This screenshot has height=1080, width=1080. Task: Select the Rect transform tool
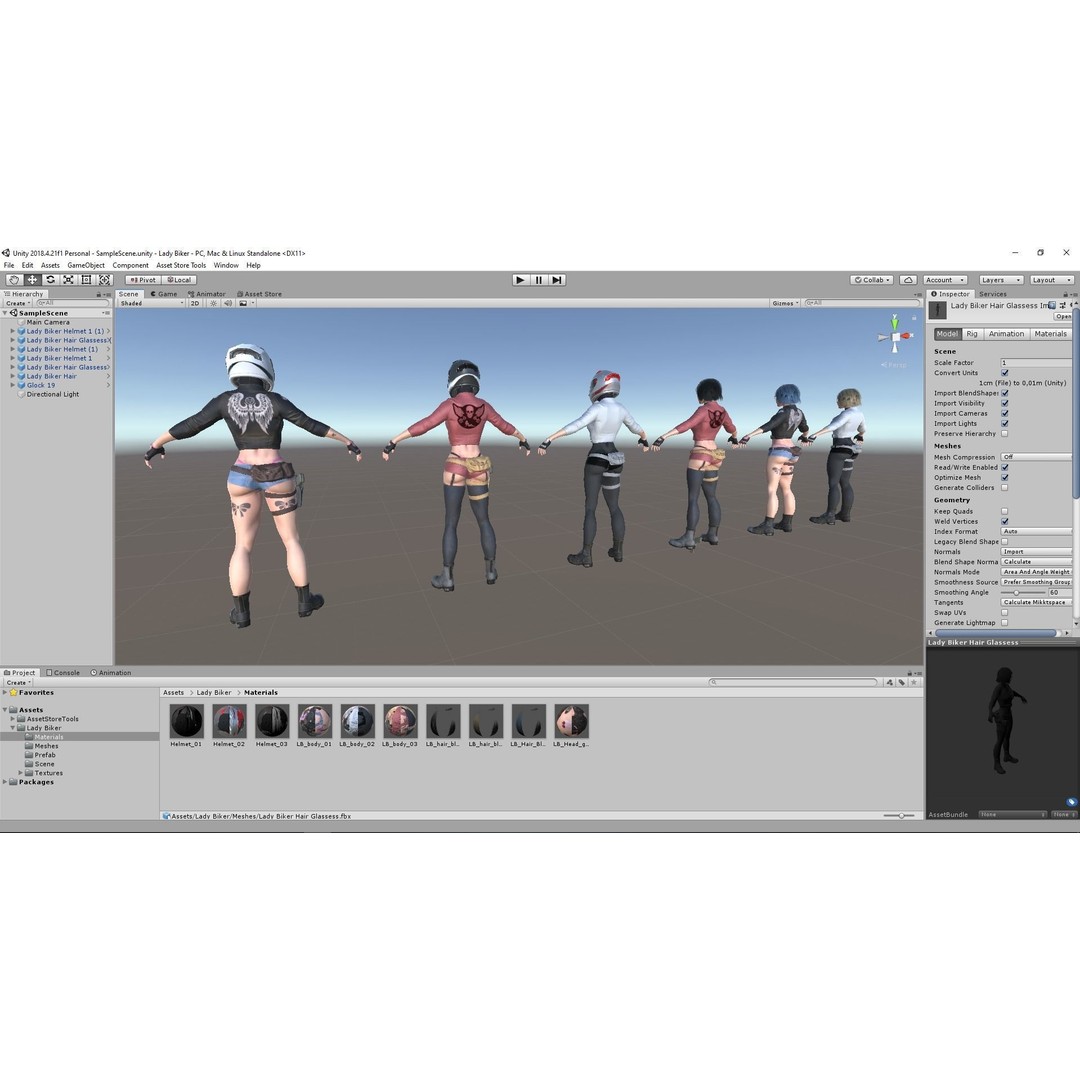click(x=86, y=280)
